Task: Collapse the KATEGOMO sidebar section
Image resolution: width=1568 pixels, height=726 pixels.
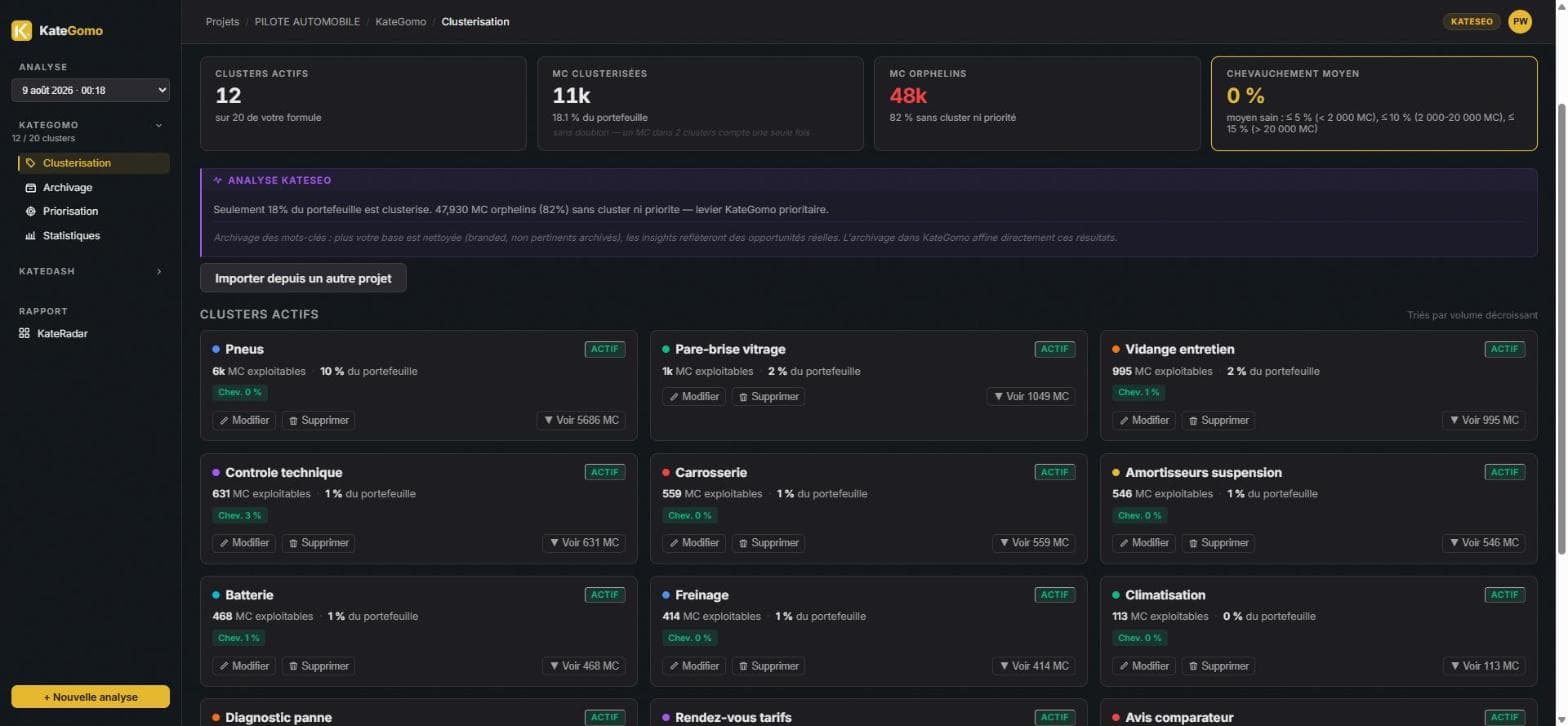Action: click(x=158, y=125)
